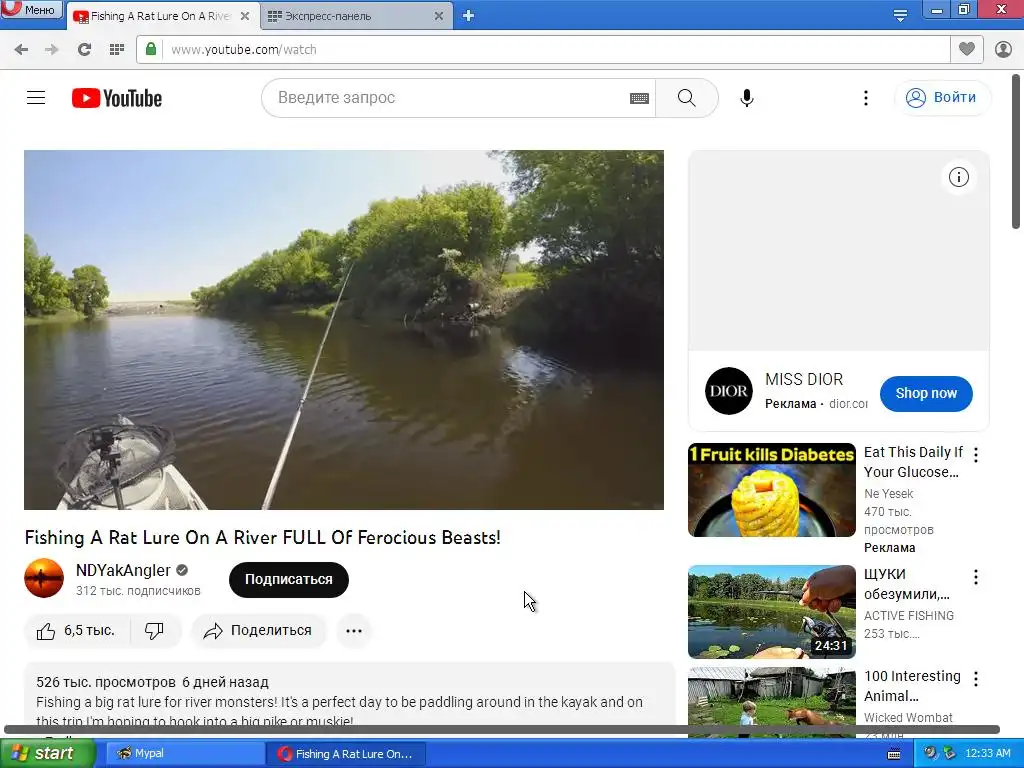
Task: Select the Fishing A Rat Lure tab
Action: tap(162, 16)
